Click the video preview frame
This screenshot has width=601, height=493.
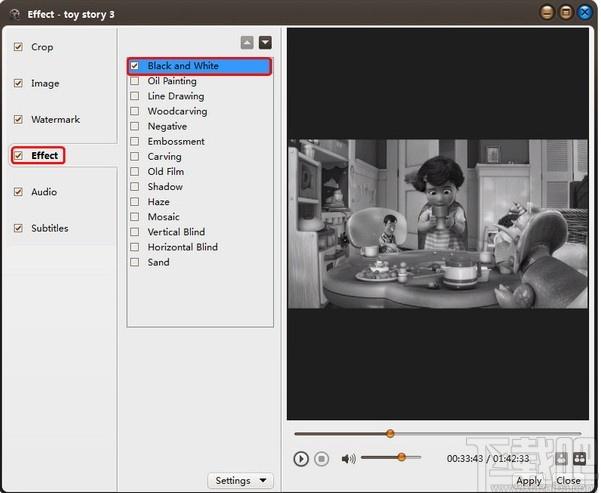point(438,224)
